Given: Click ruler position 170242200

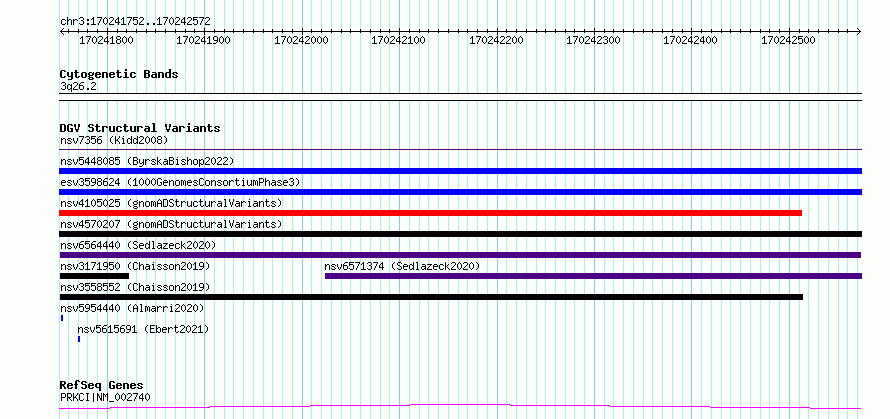Looking at the screenshot, I should coord(496,40).
